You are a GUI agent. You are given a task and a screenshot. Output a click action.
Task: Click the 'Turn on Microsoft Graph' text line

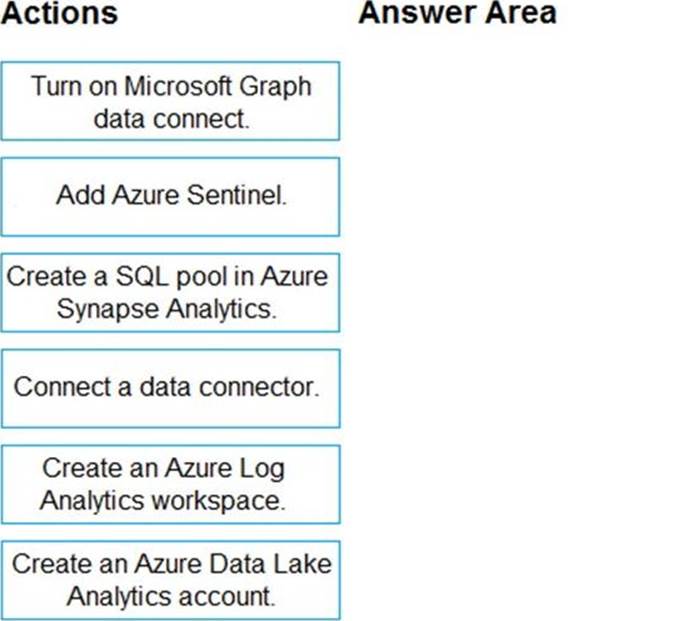171,86
